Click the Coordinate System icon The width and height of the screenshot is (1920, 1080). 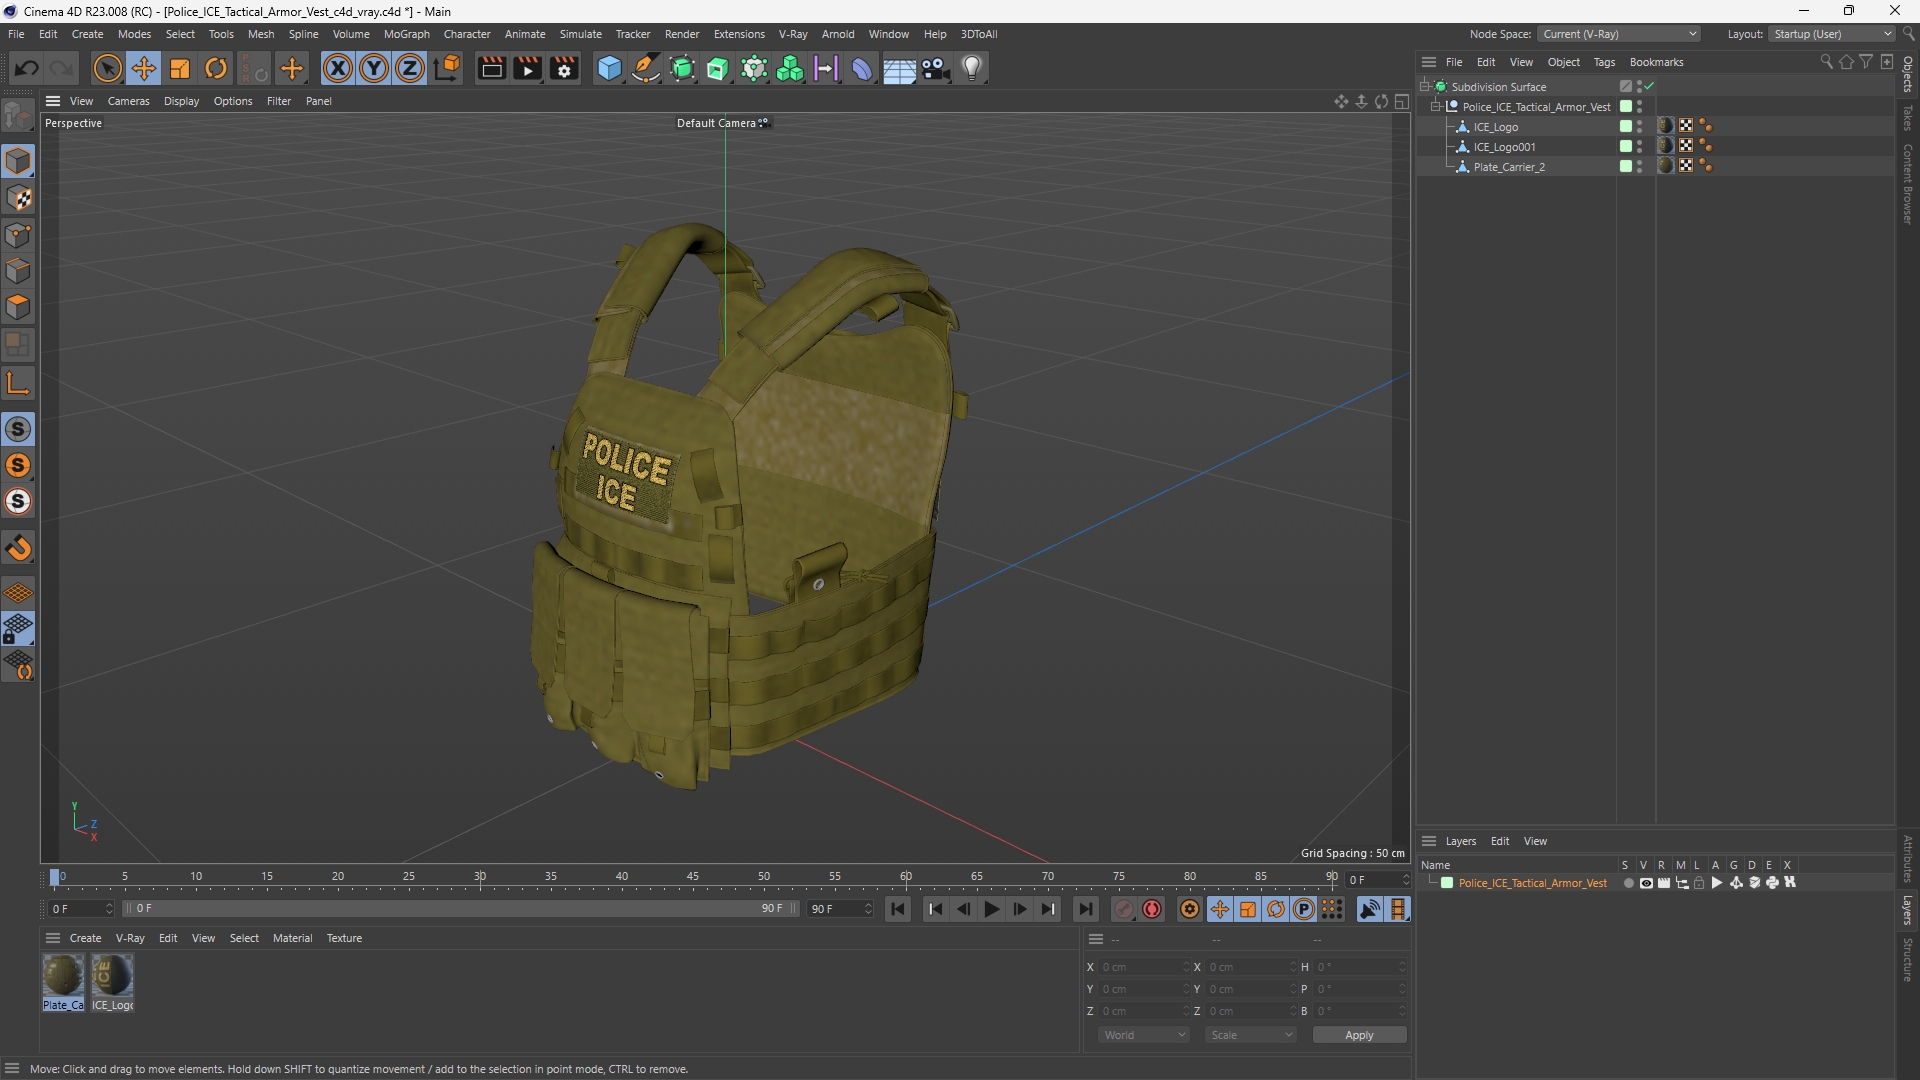448,68
